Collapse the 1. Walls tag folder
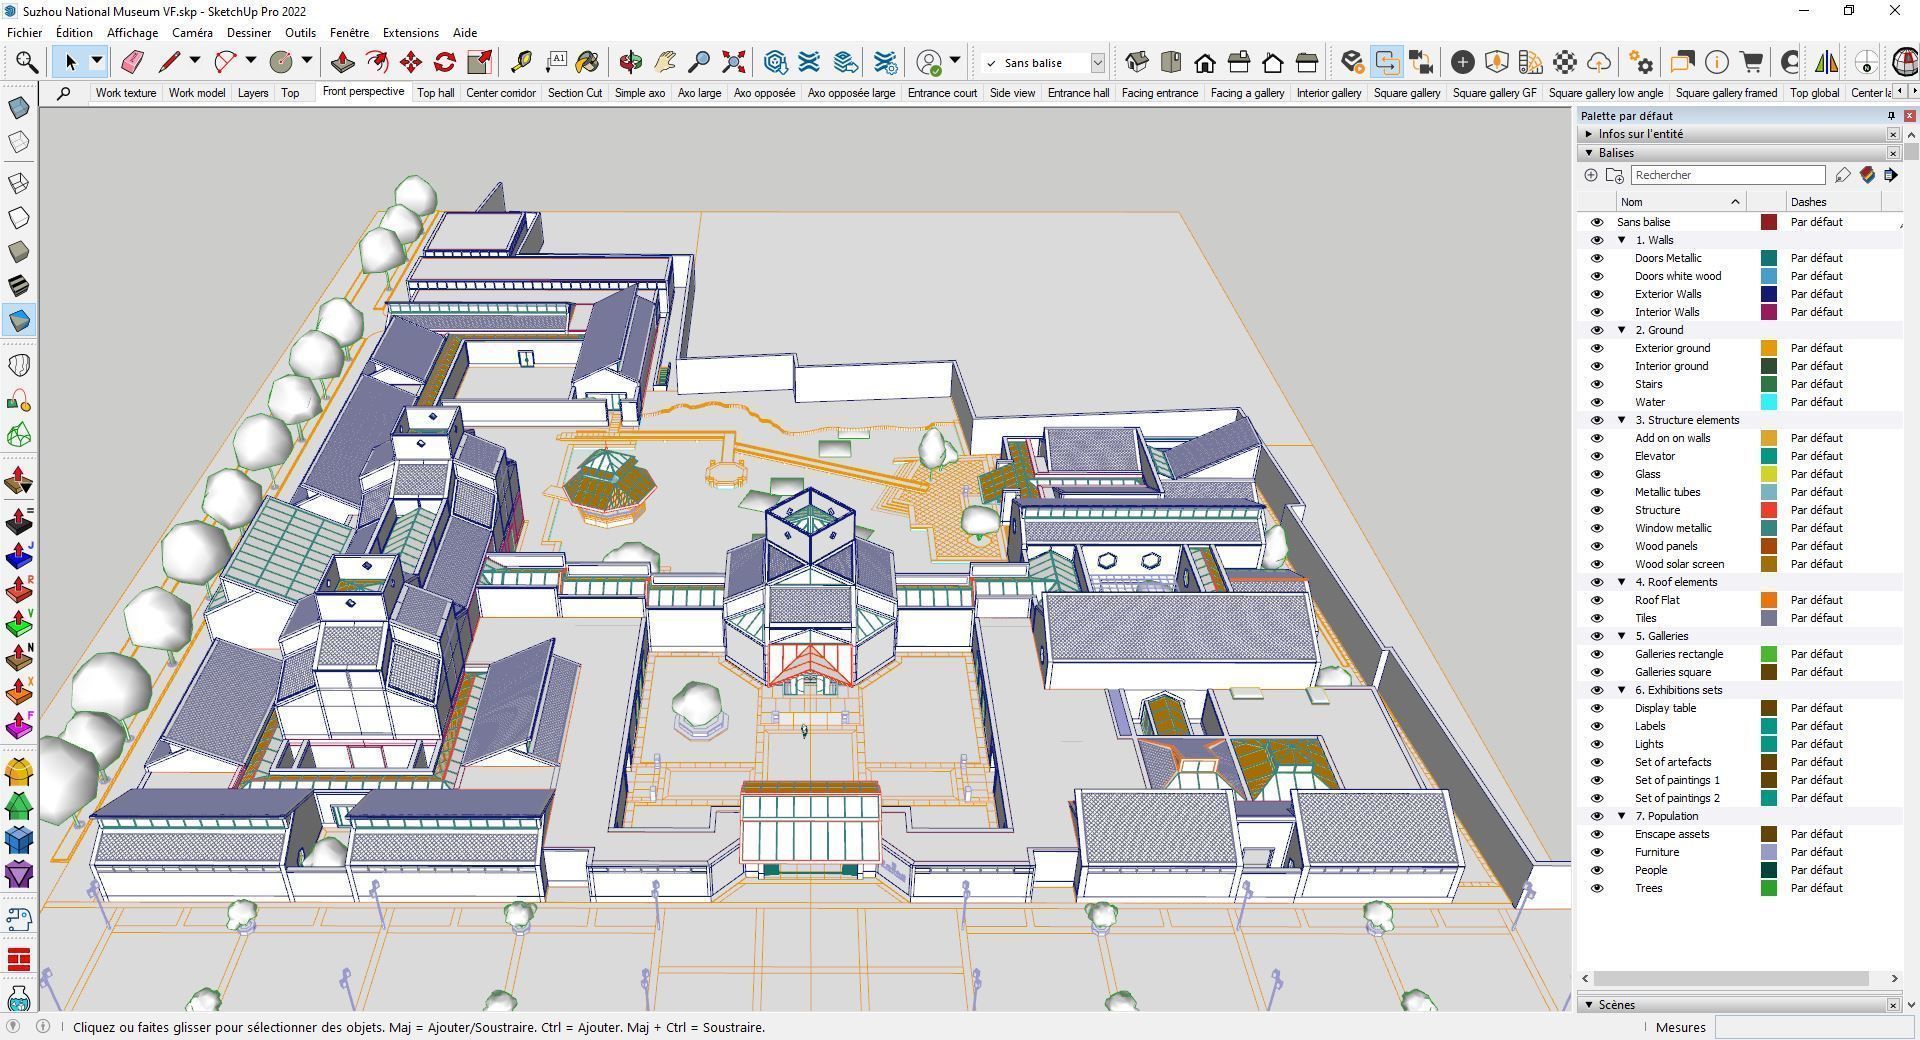The image size is (1920, 1040). [x=1622, y=240]
